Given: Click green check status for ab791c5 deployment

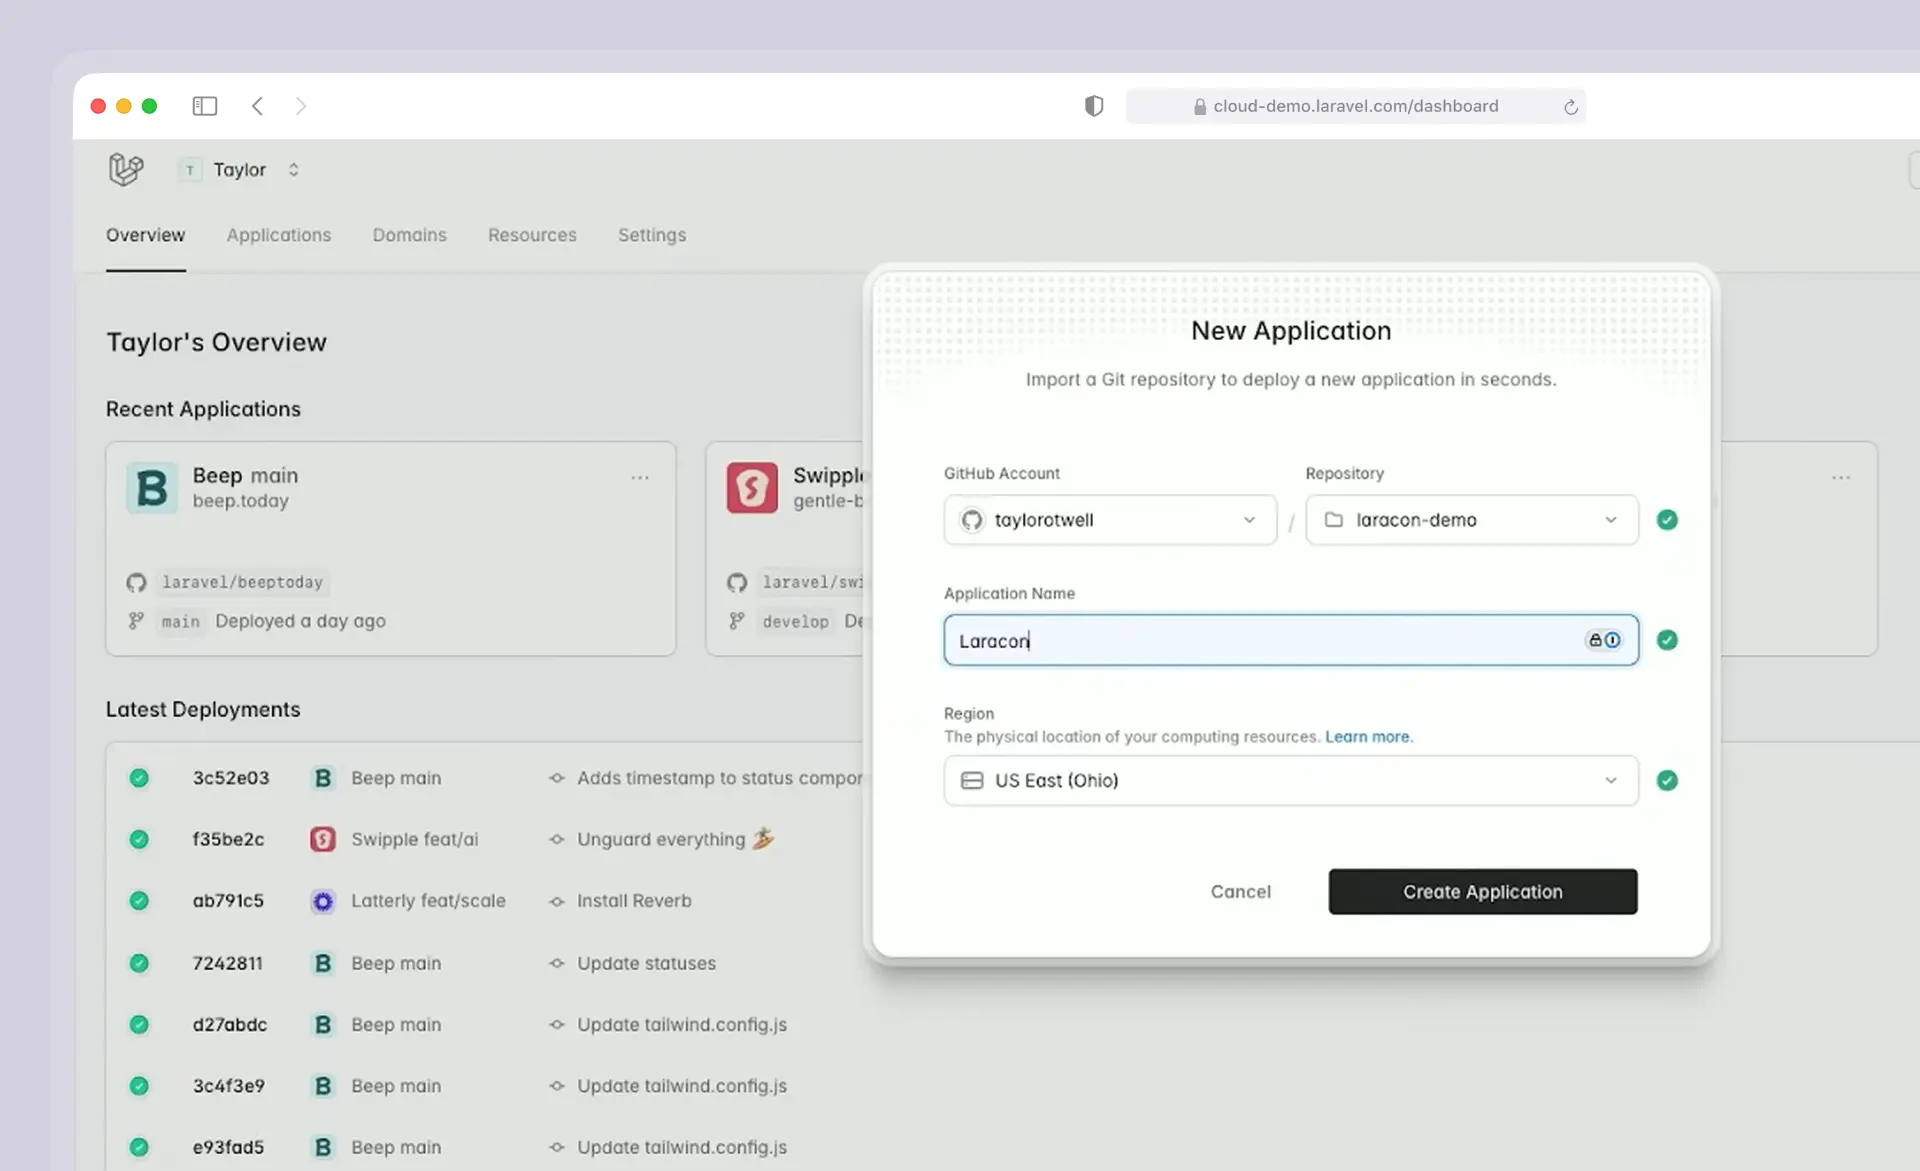Looking at the screenshot, I should [x=139, y=901].
